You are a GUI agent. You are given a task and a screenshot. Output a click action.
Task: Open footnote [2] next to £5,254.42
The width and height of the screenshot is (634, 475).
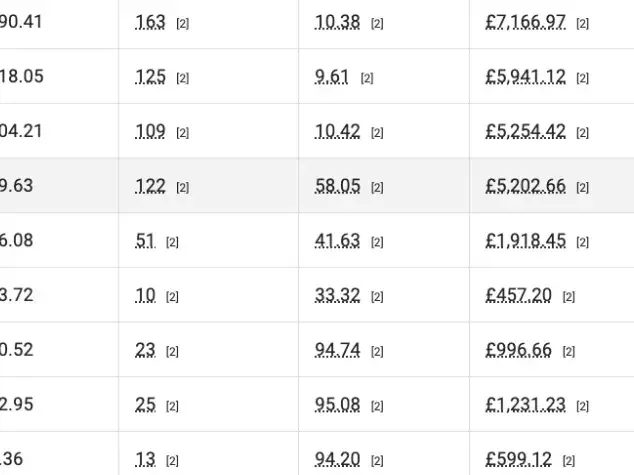click(x=582, y=133)
